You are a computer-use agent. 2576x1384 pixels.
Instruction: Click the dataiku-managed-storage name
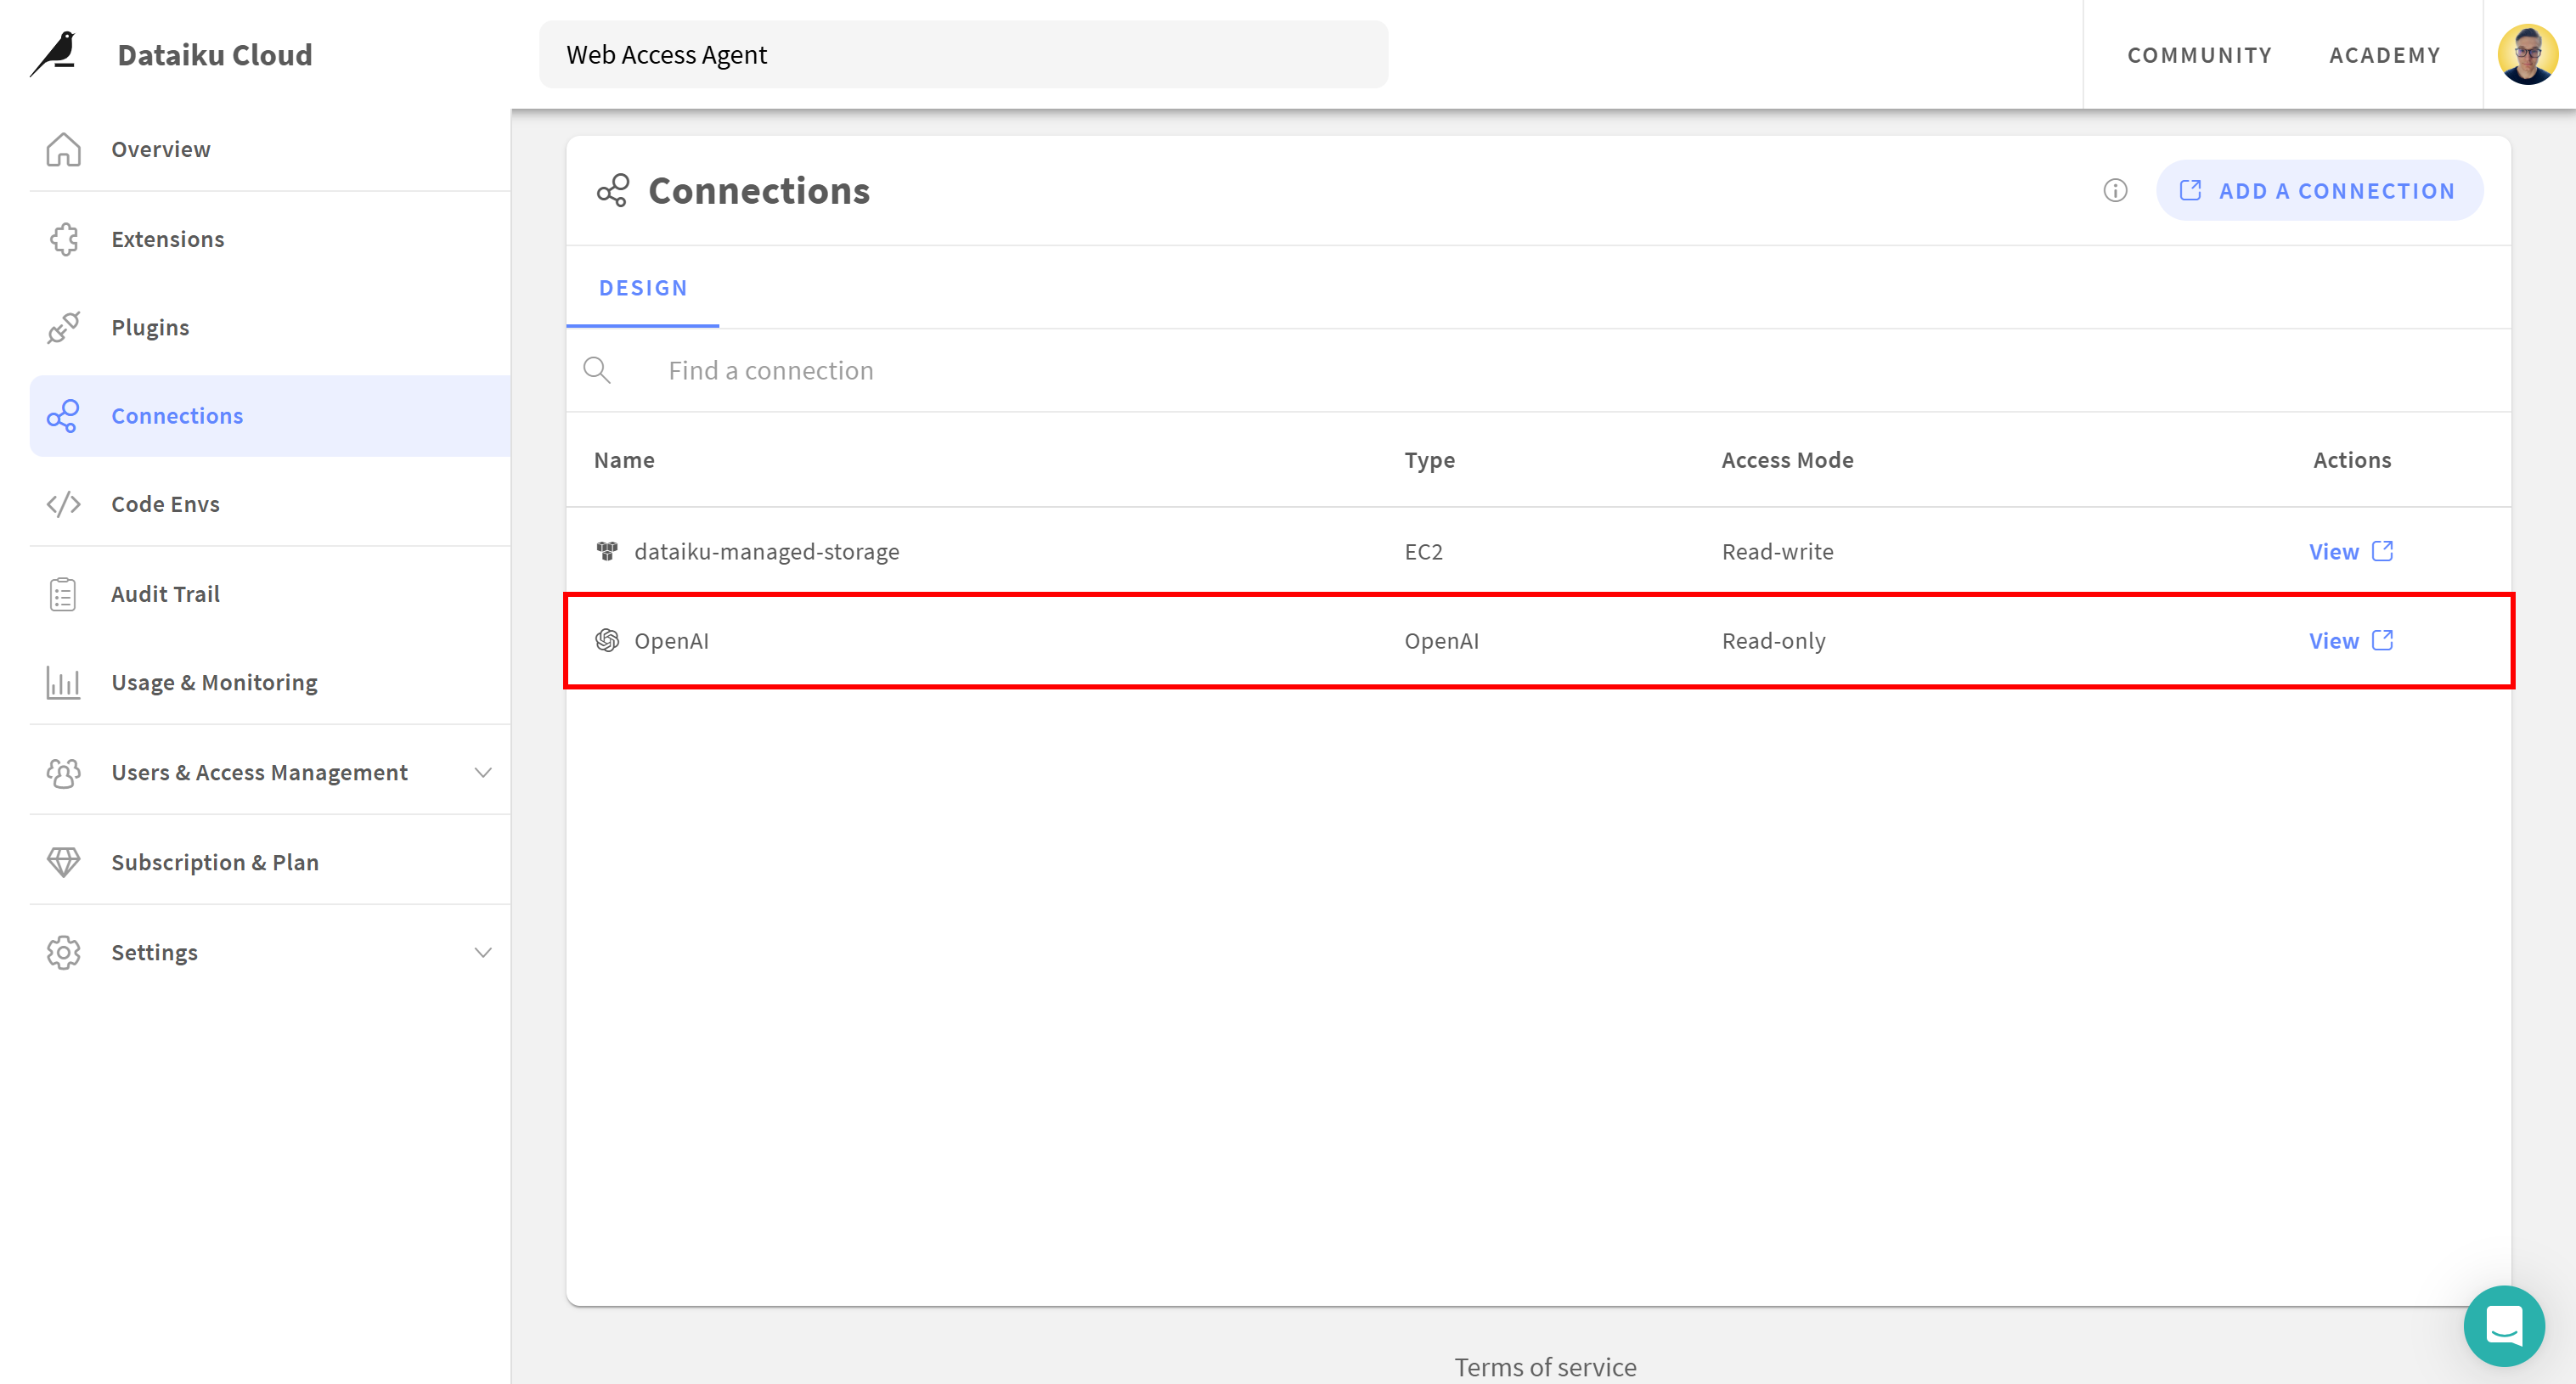[x=766, y=551]
